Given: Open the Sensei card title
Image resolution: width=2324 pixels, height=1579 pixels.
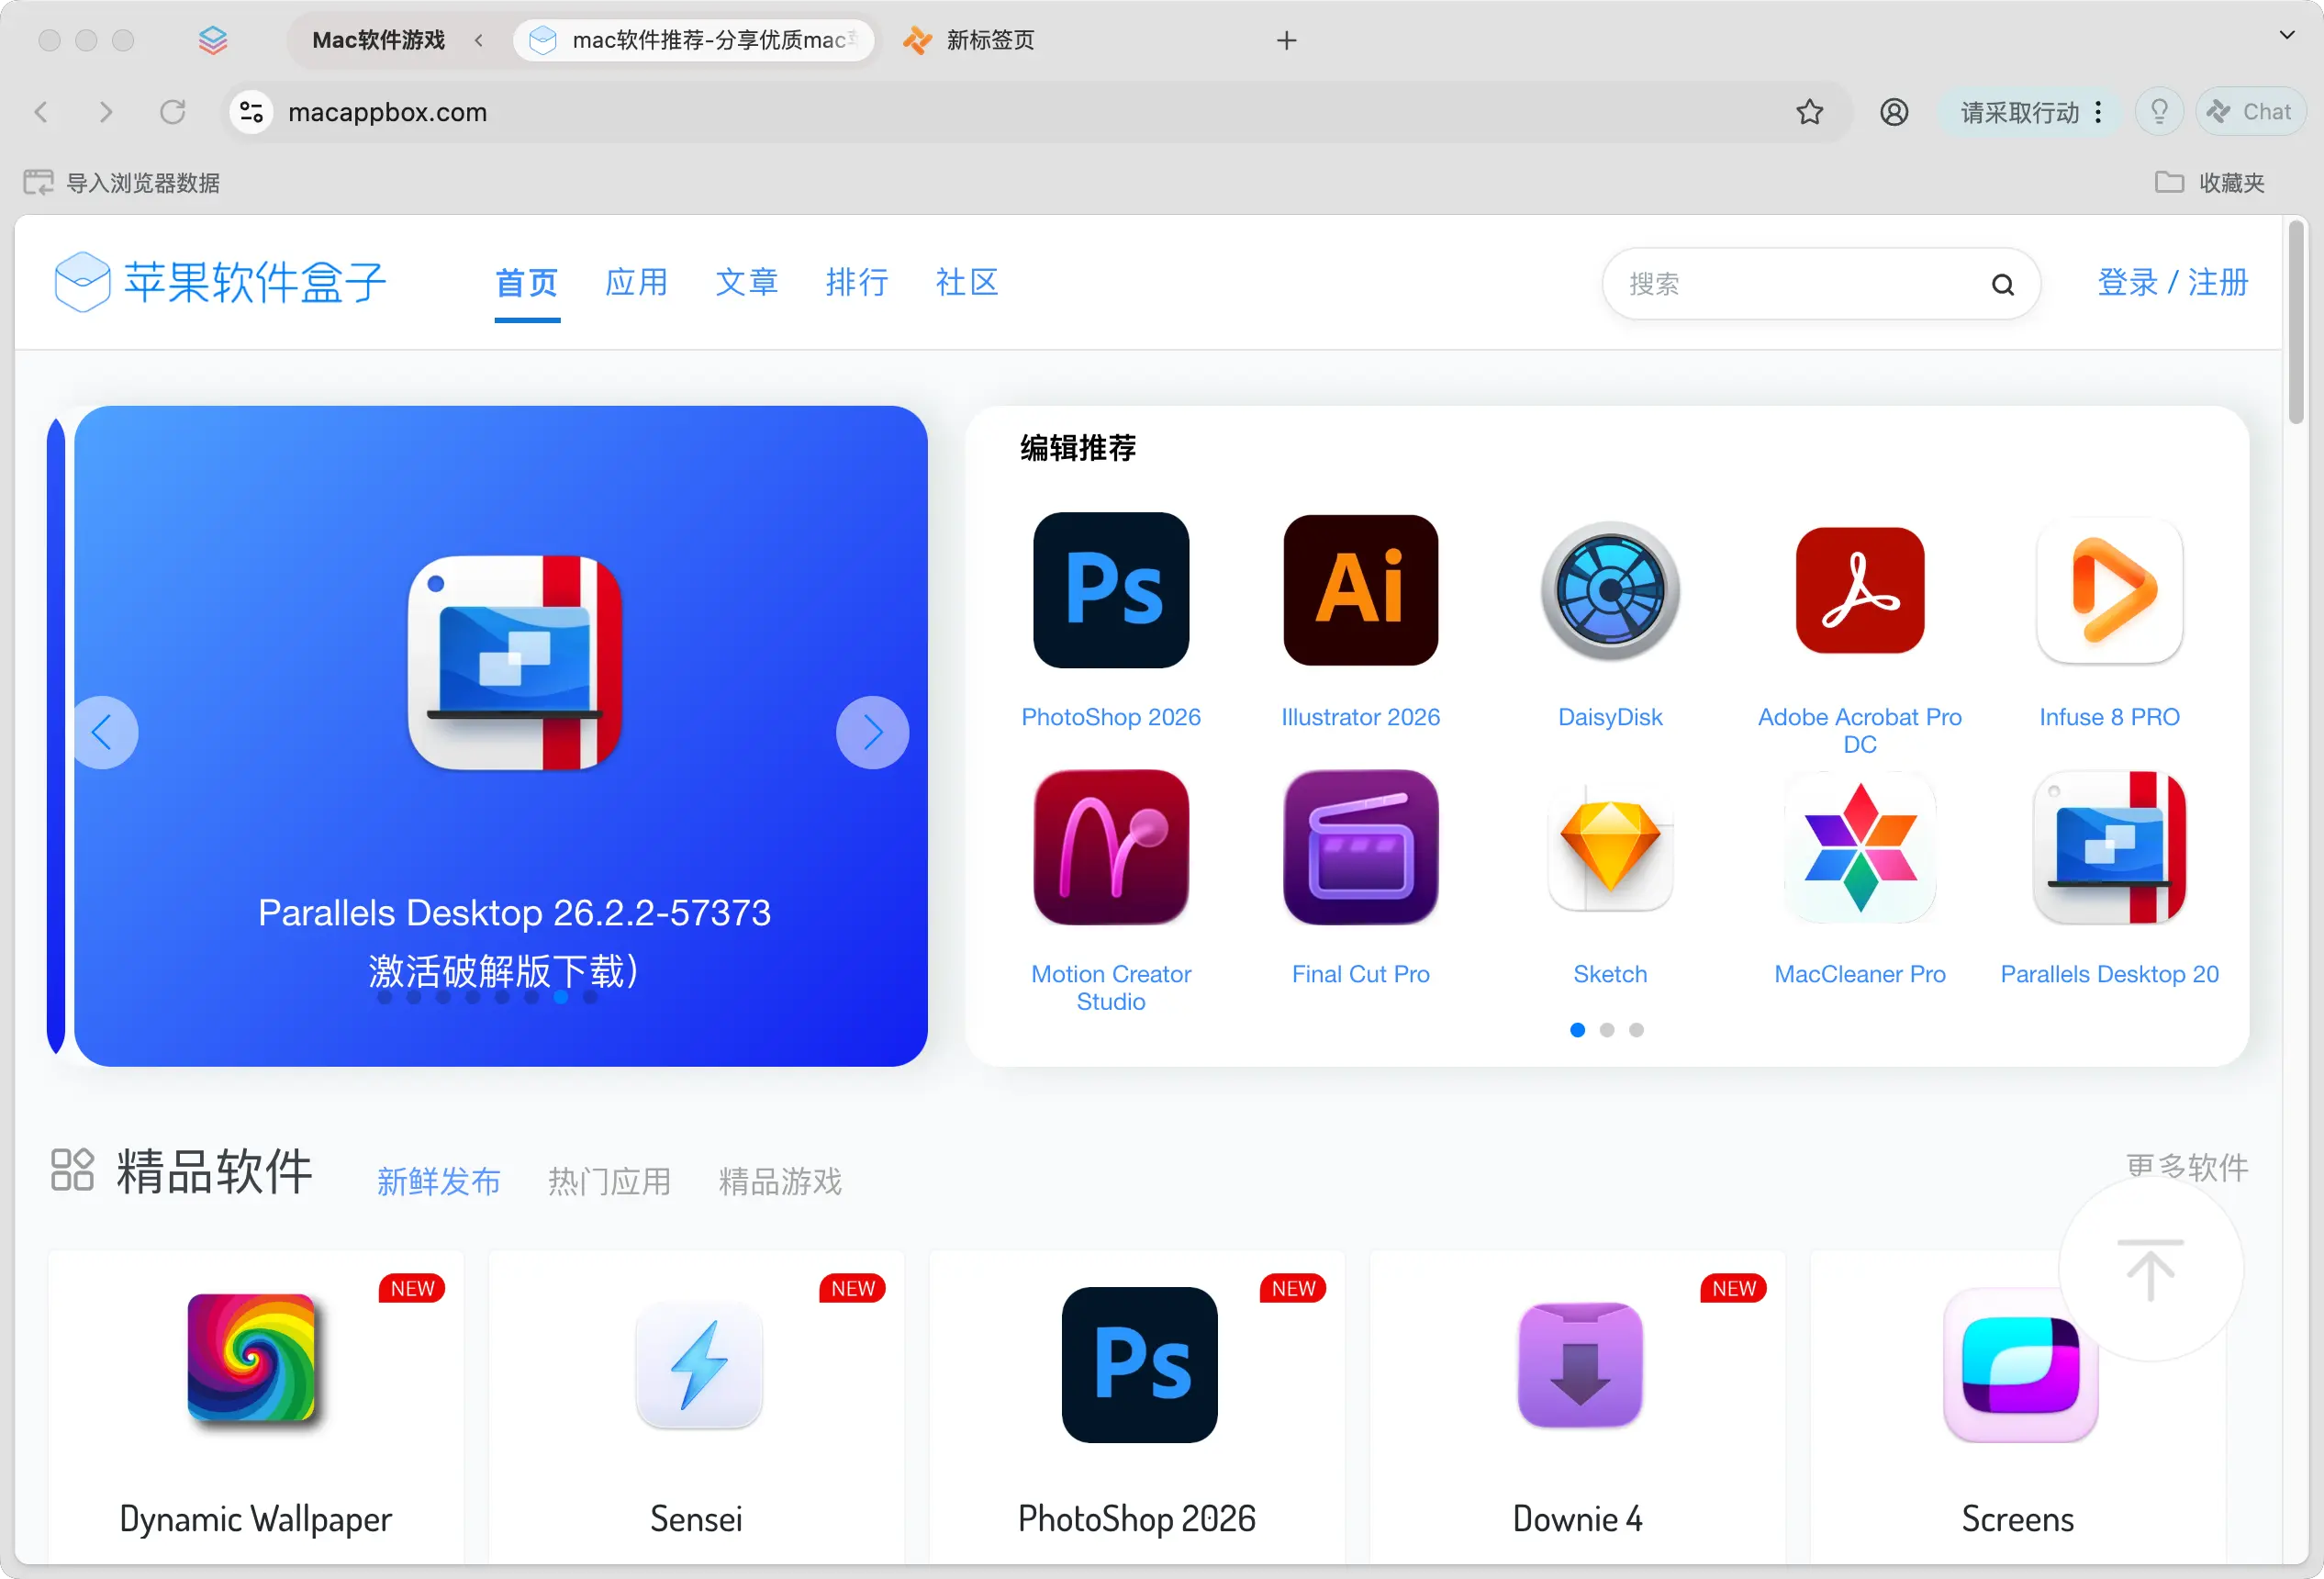Looking at the screenshot, I should tap(696, 1518).
